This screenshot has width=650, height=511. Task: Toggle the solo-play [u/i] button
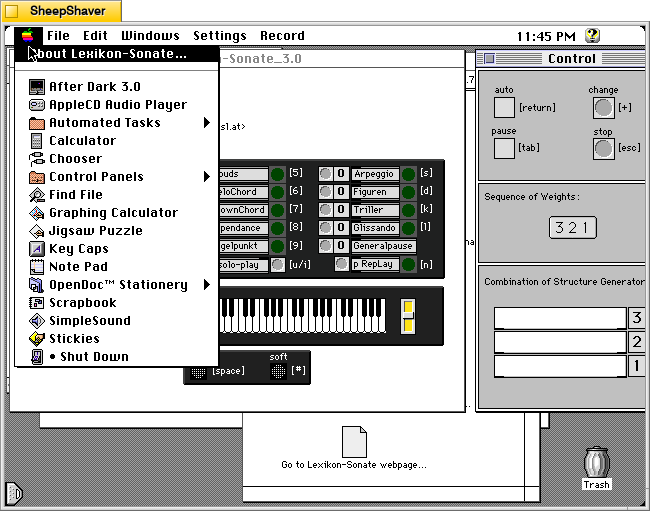pos(278,264)
